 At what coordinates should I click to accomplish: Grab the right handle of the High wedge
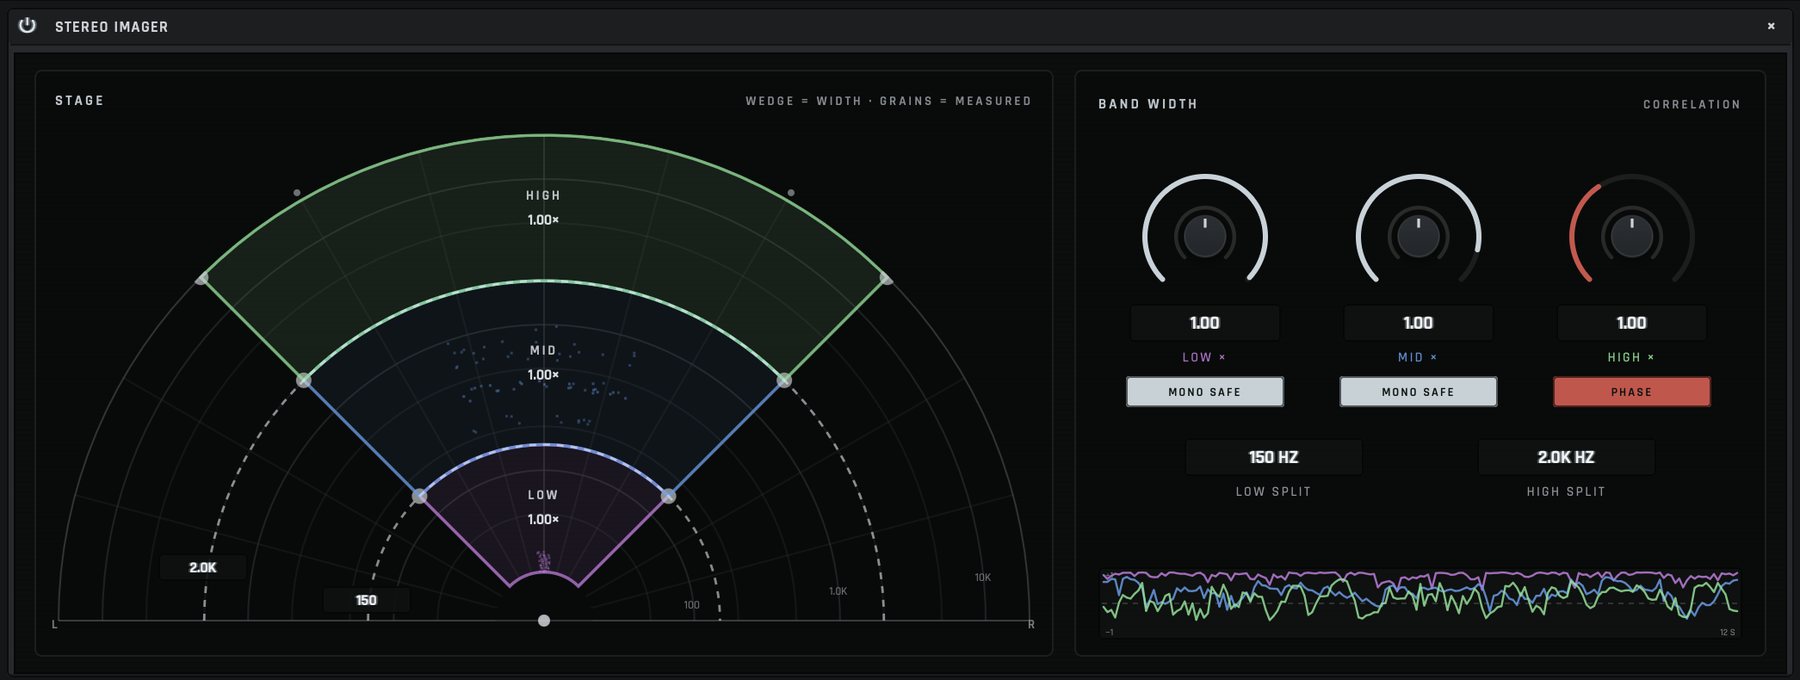point(886,279)
